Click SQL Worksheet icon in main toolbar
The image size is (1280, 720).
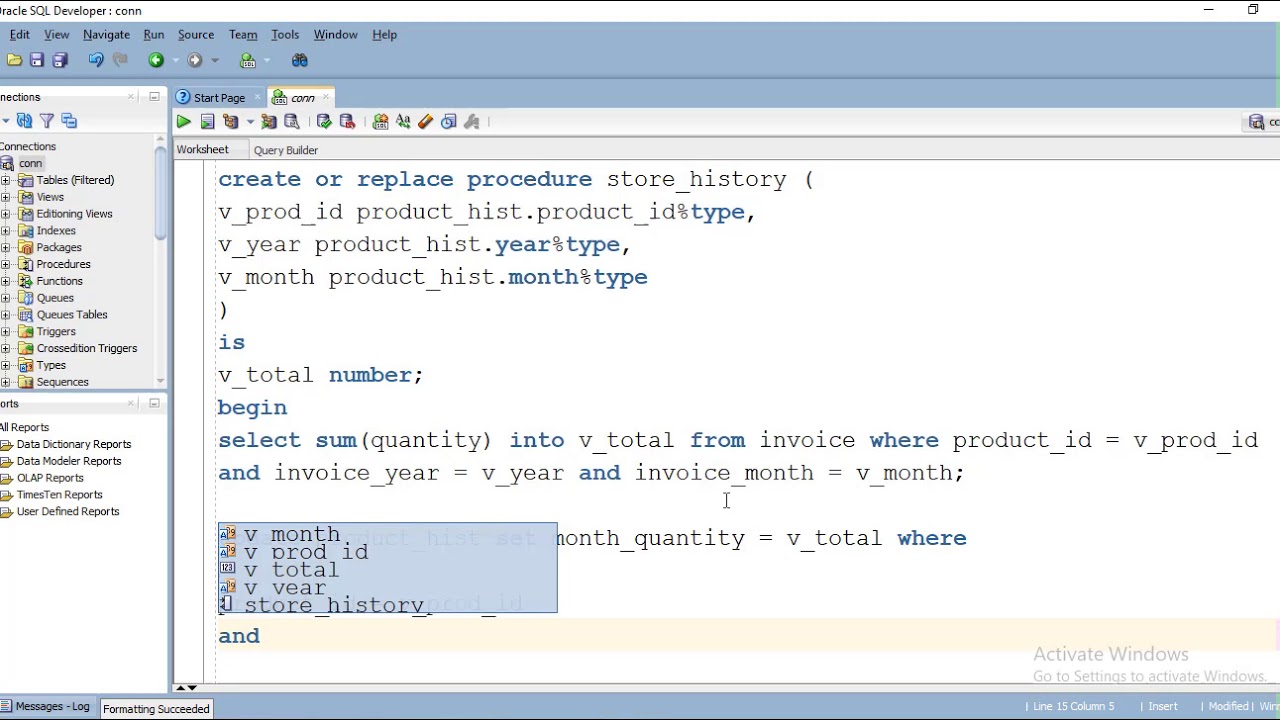point(248,61)
